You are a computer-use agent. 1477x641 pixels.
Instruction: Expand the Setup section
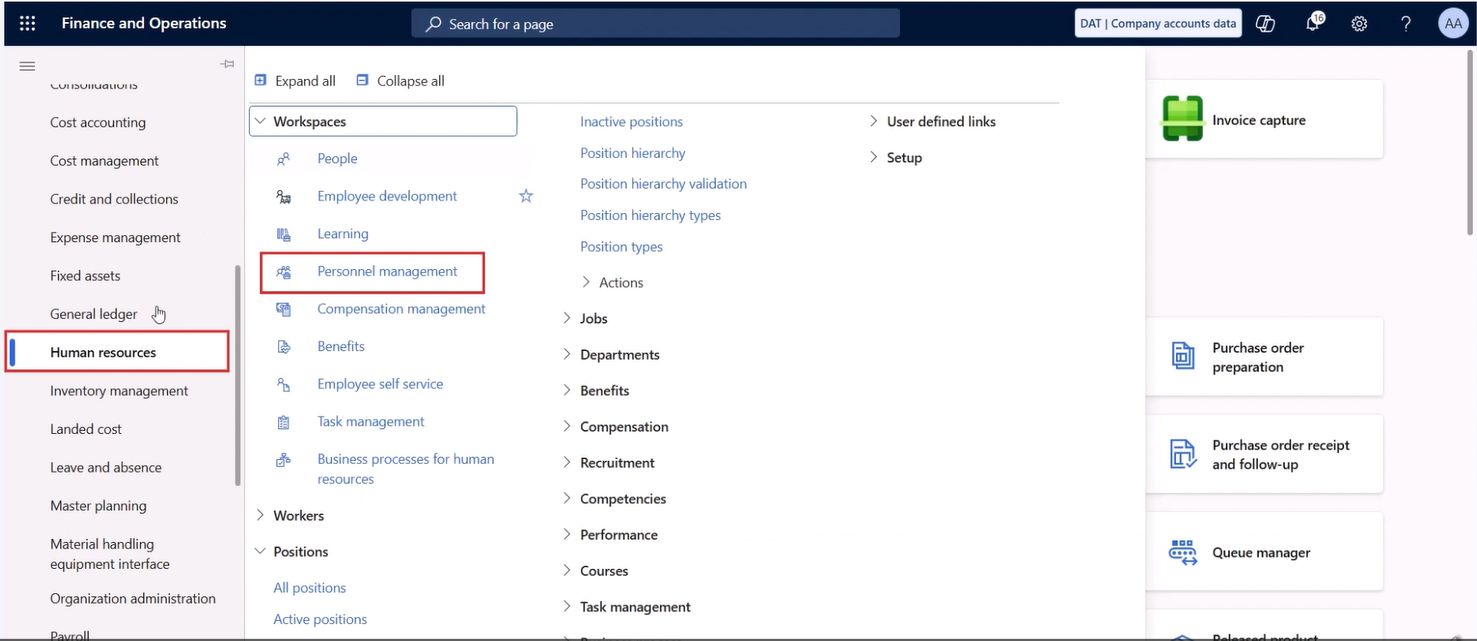(x=874, y=157)
